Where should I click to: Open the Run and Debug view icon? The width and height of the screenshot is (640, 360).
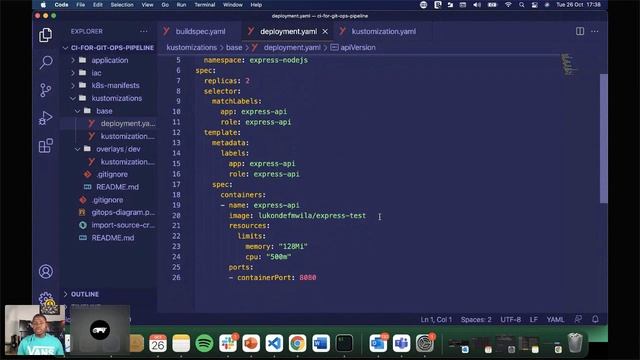(46, 118)
